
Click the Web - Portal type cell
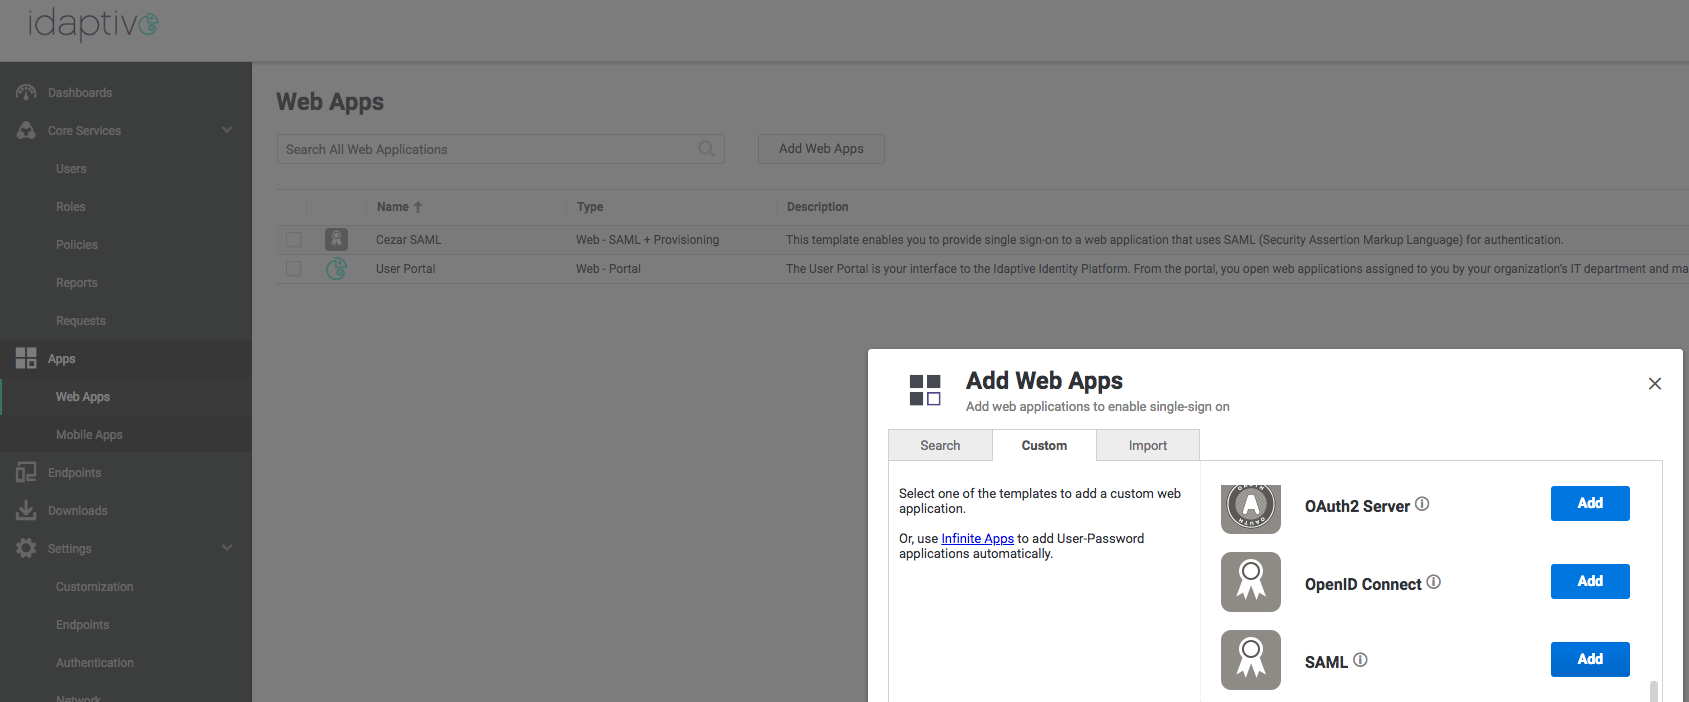tap(608, 269)
